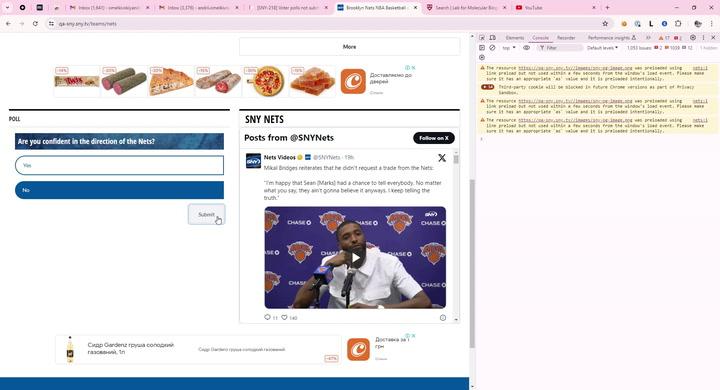Toggle the device toolbar icon in DevTools
This screenshot has width=720, height=390.
pos(492,38)
